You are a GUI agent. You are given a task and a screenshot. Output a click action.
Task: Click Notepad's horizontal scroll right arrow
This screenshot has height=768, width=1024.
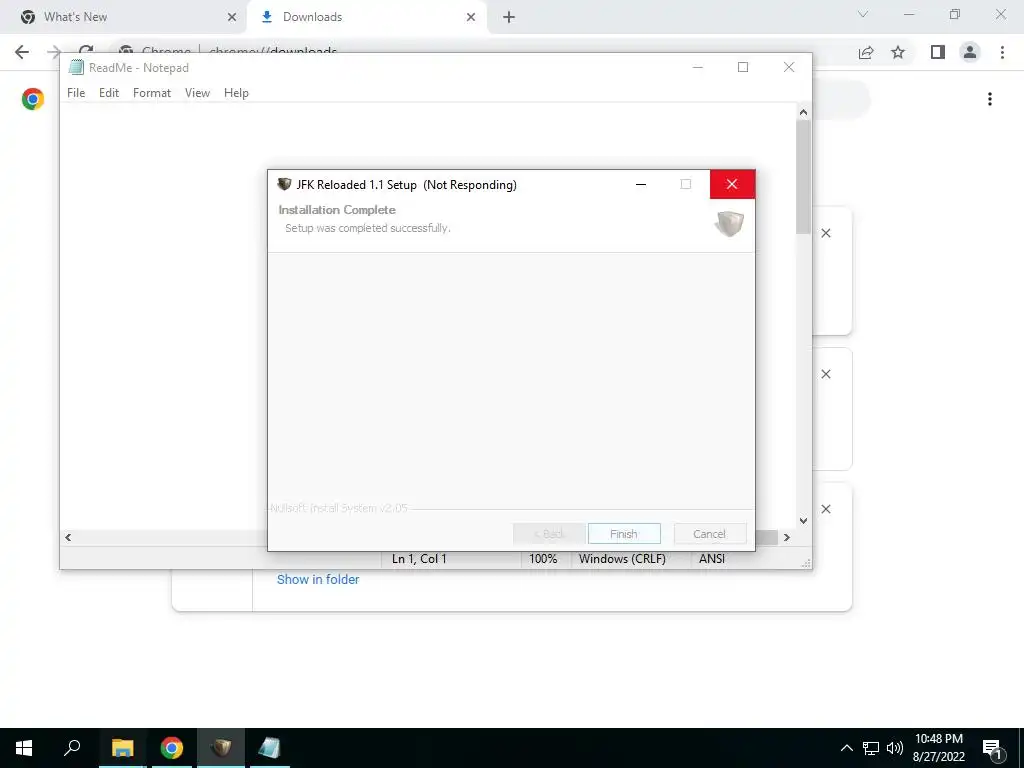pyautogui.click(x=787, y=537)
